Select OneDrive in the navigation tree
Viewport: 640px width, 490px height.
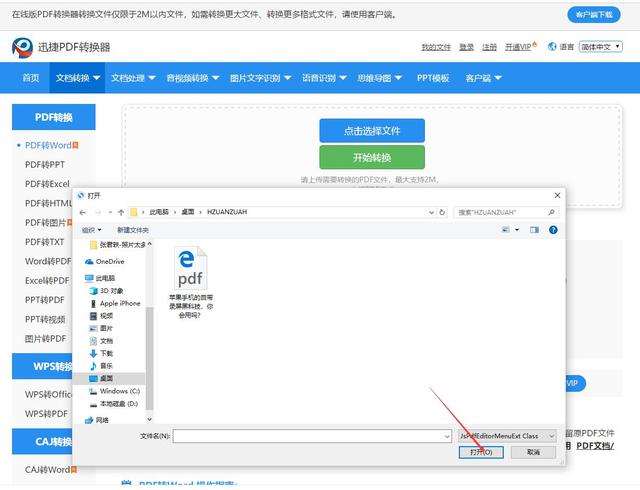(x=104, y=261)
